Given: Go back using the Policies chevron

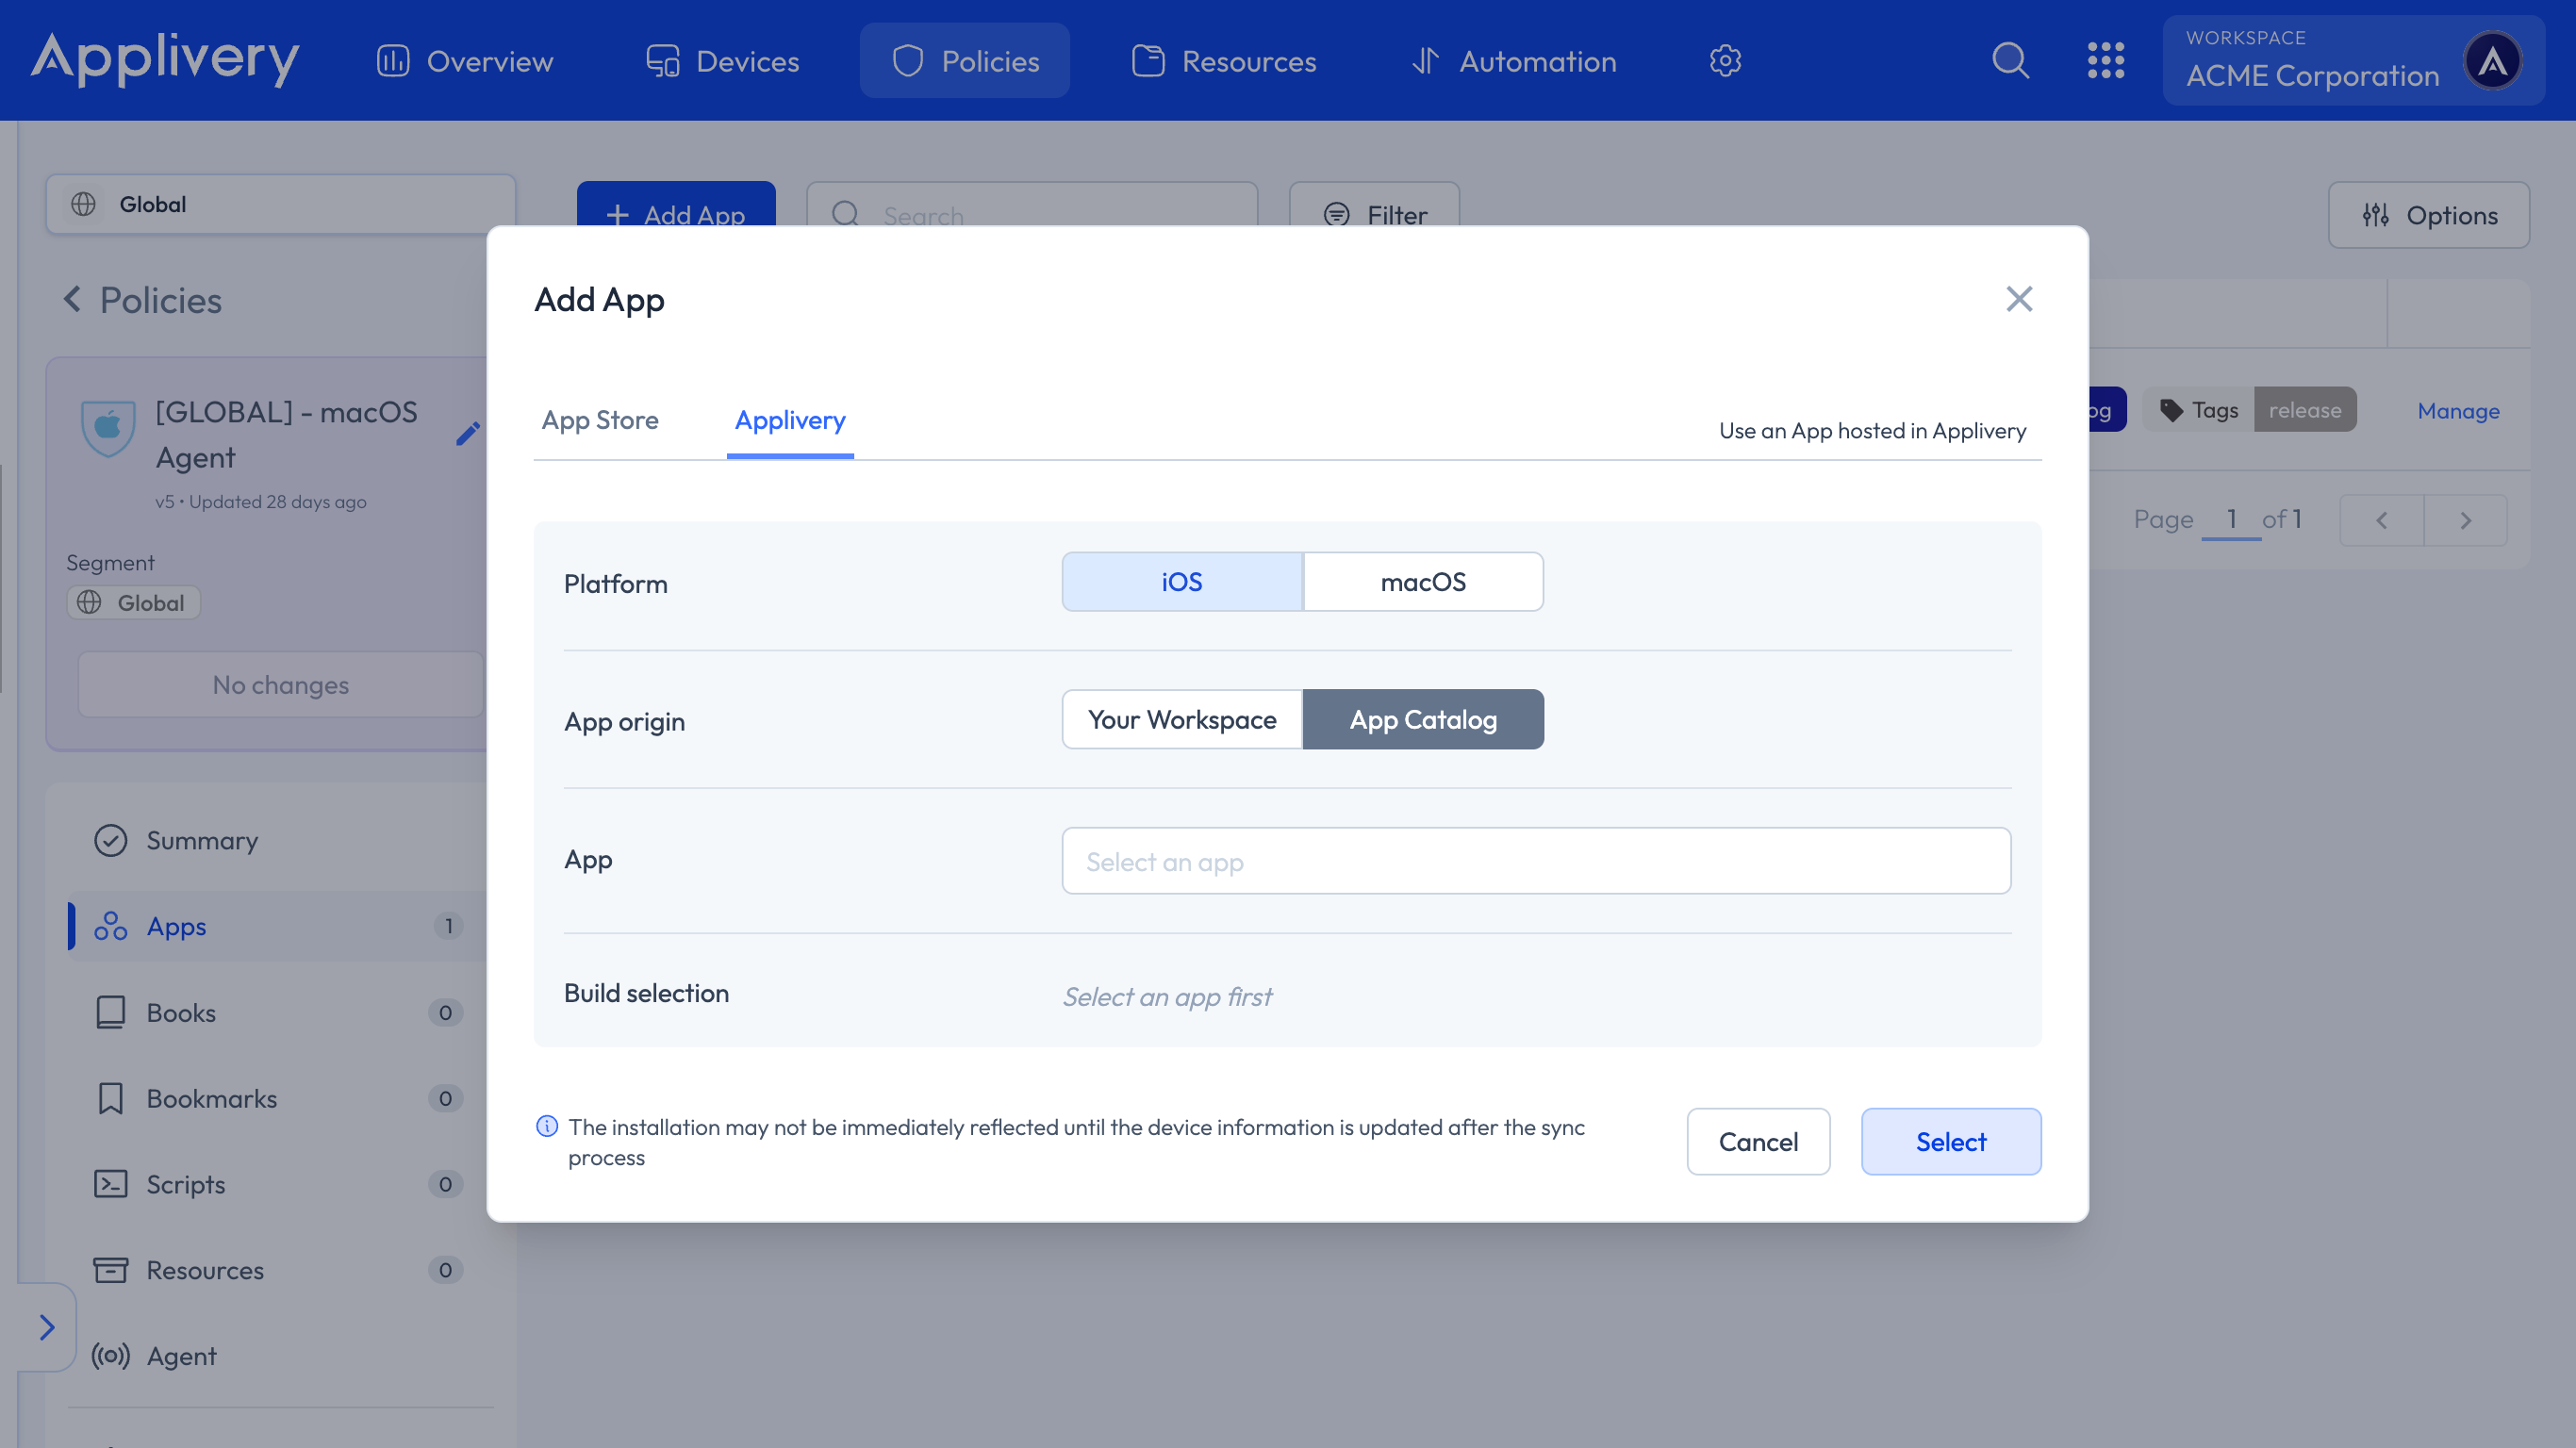Looking at the screenshot, I should tap(72, 299).
